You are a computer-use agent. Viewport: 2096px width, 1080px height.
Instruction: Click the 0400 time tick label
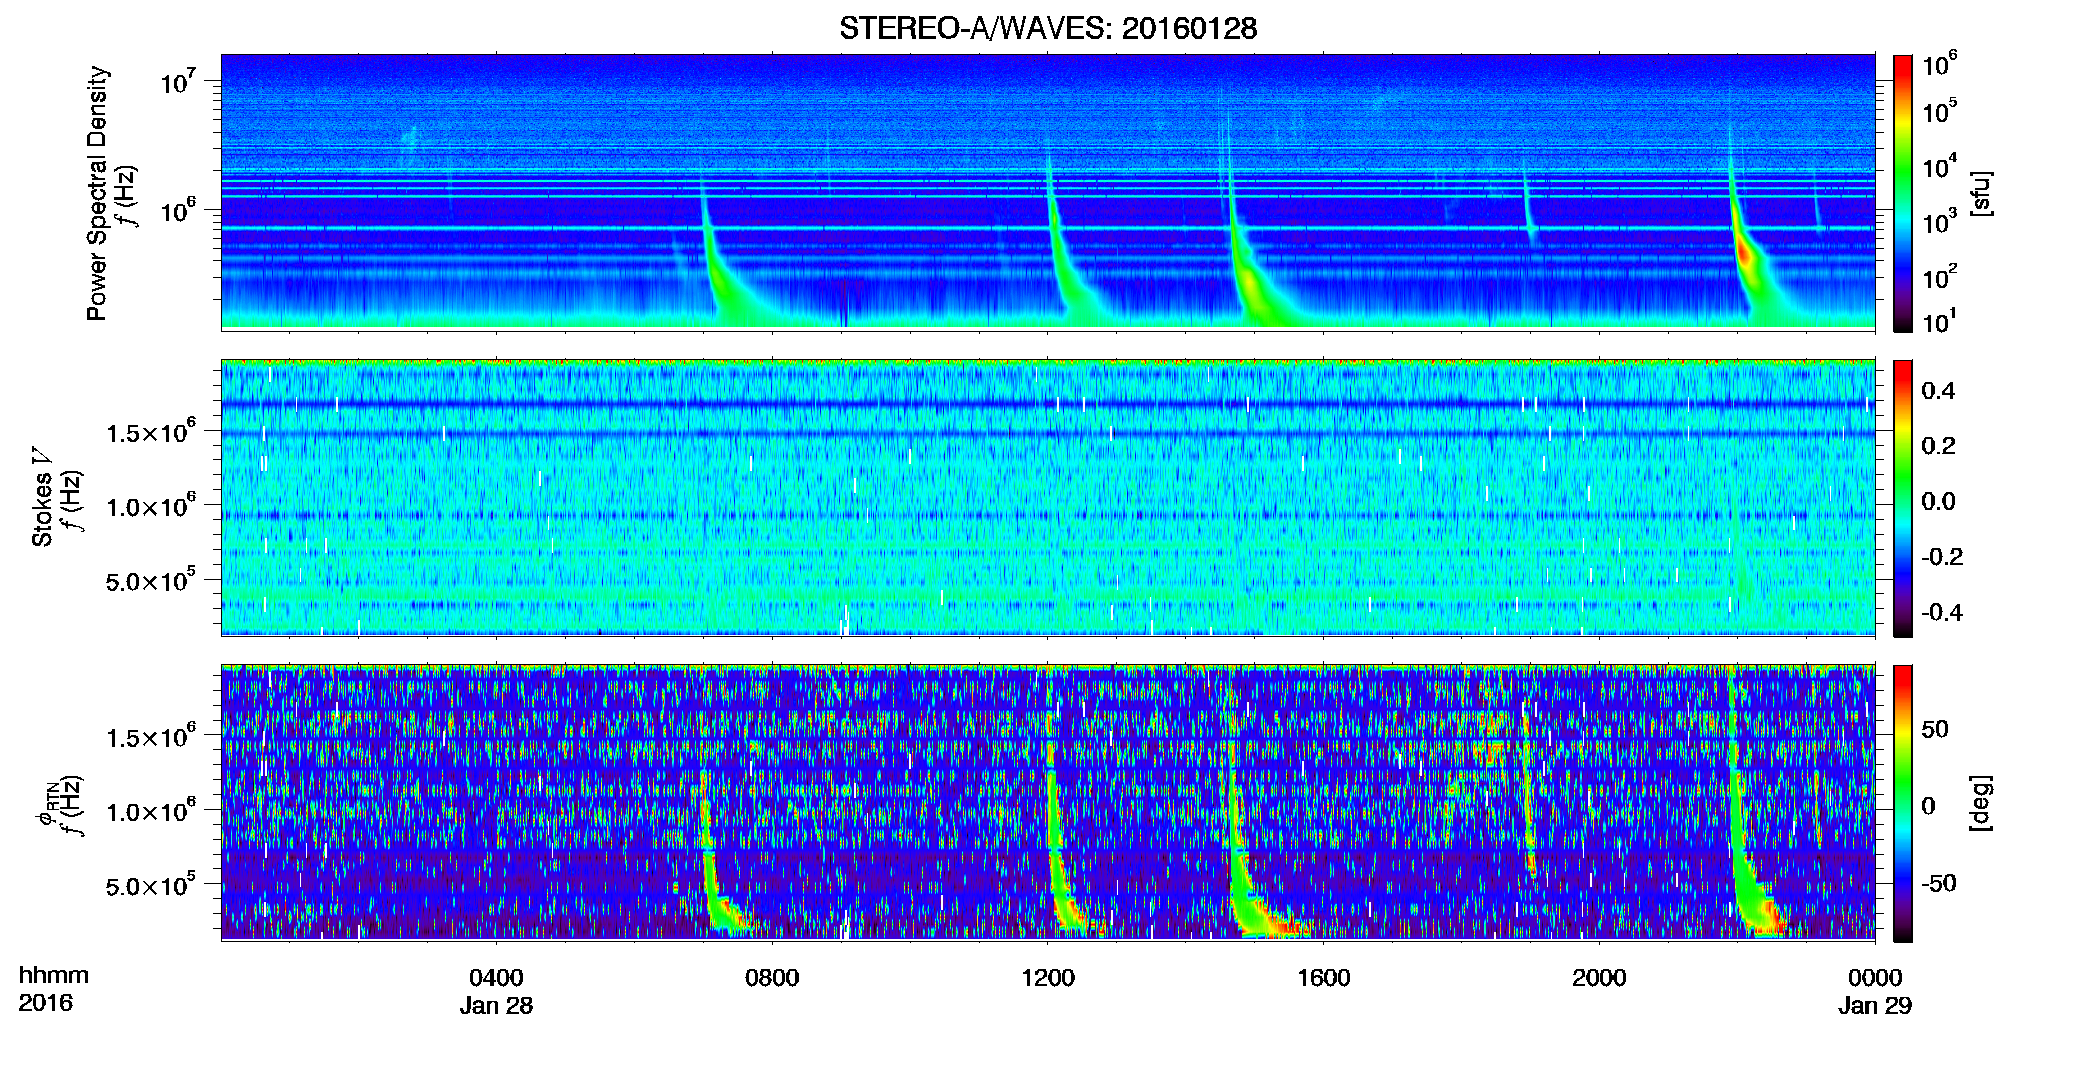(x=496, y=978)
